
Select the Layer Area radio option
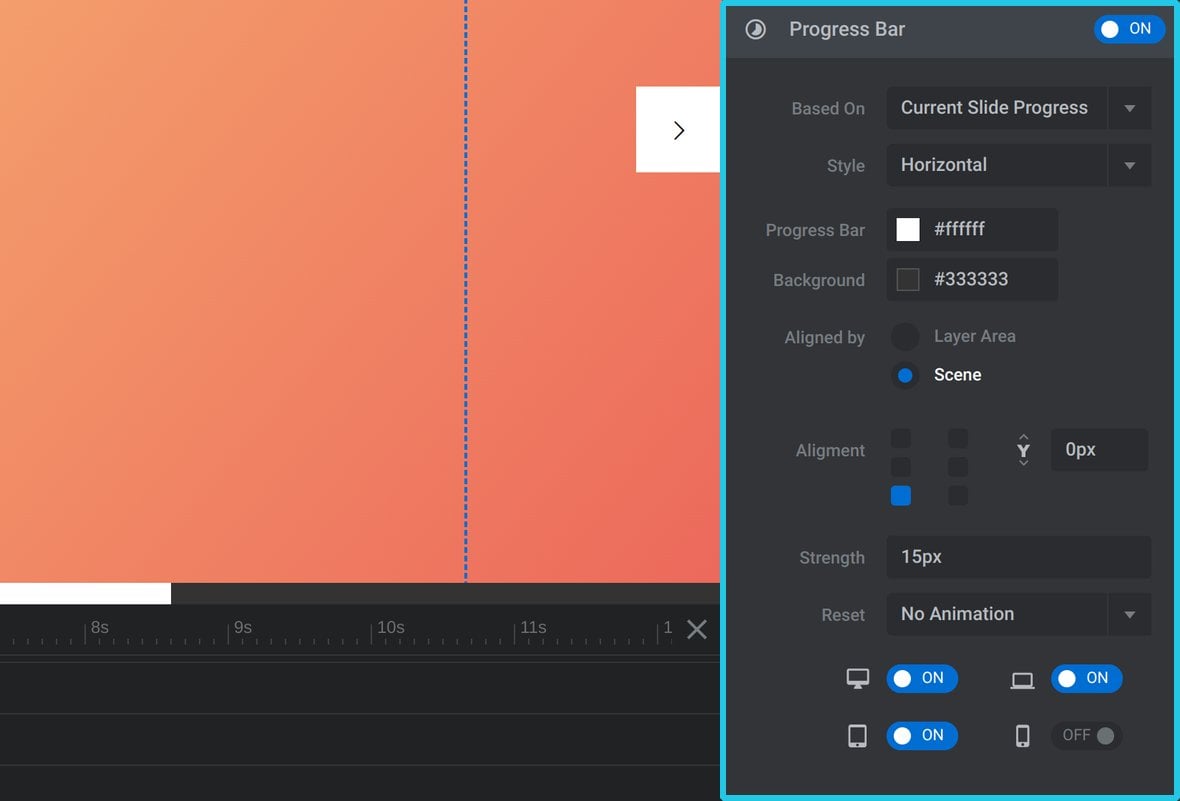pyautogui.click(x=905, y=337)
